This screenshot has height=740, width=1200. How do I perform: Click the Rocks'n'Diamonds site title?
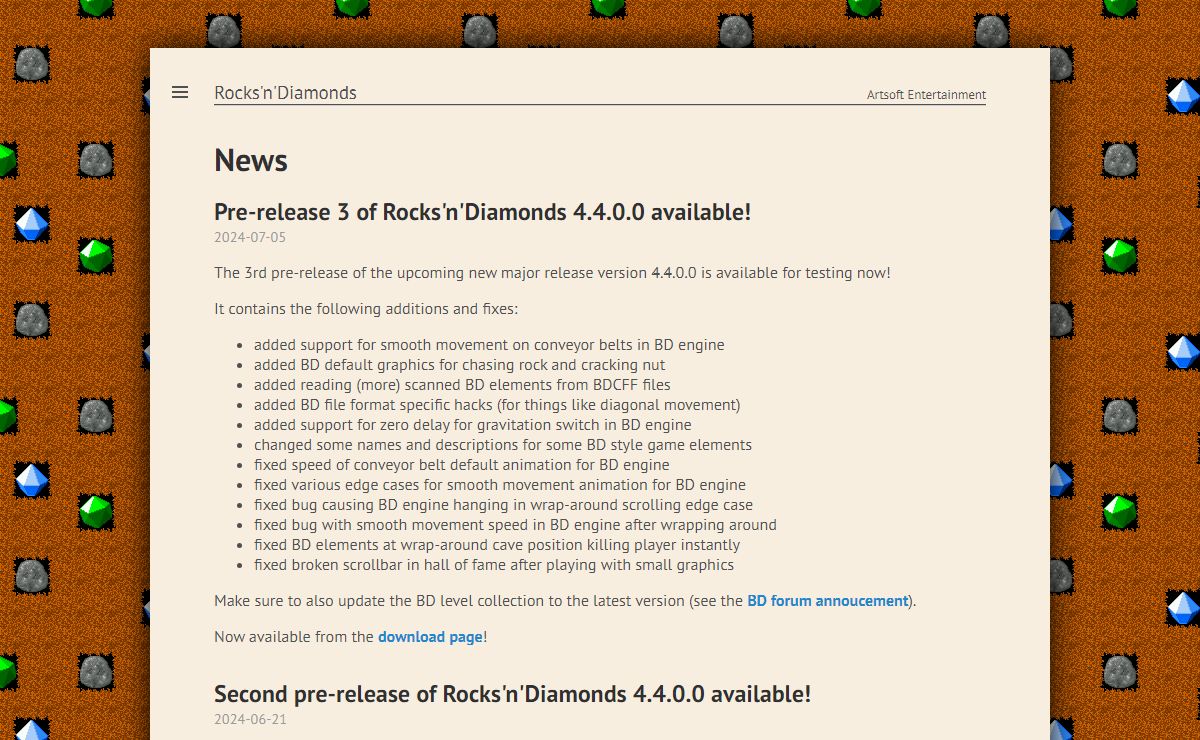click(x=285, y=93)
